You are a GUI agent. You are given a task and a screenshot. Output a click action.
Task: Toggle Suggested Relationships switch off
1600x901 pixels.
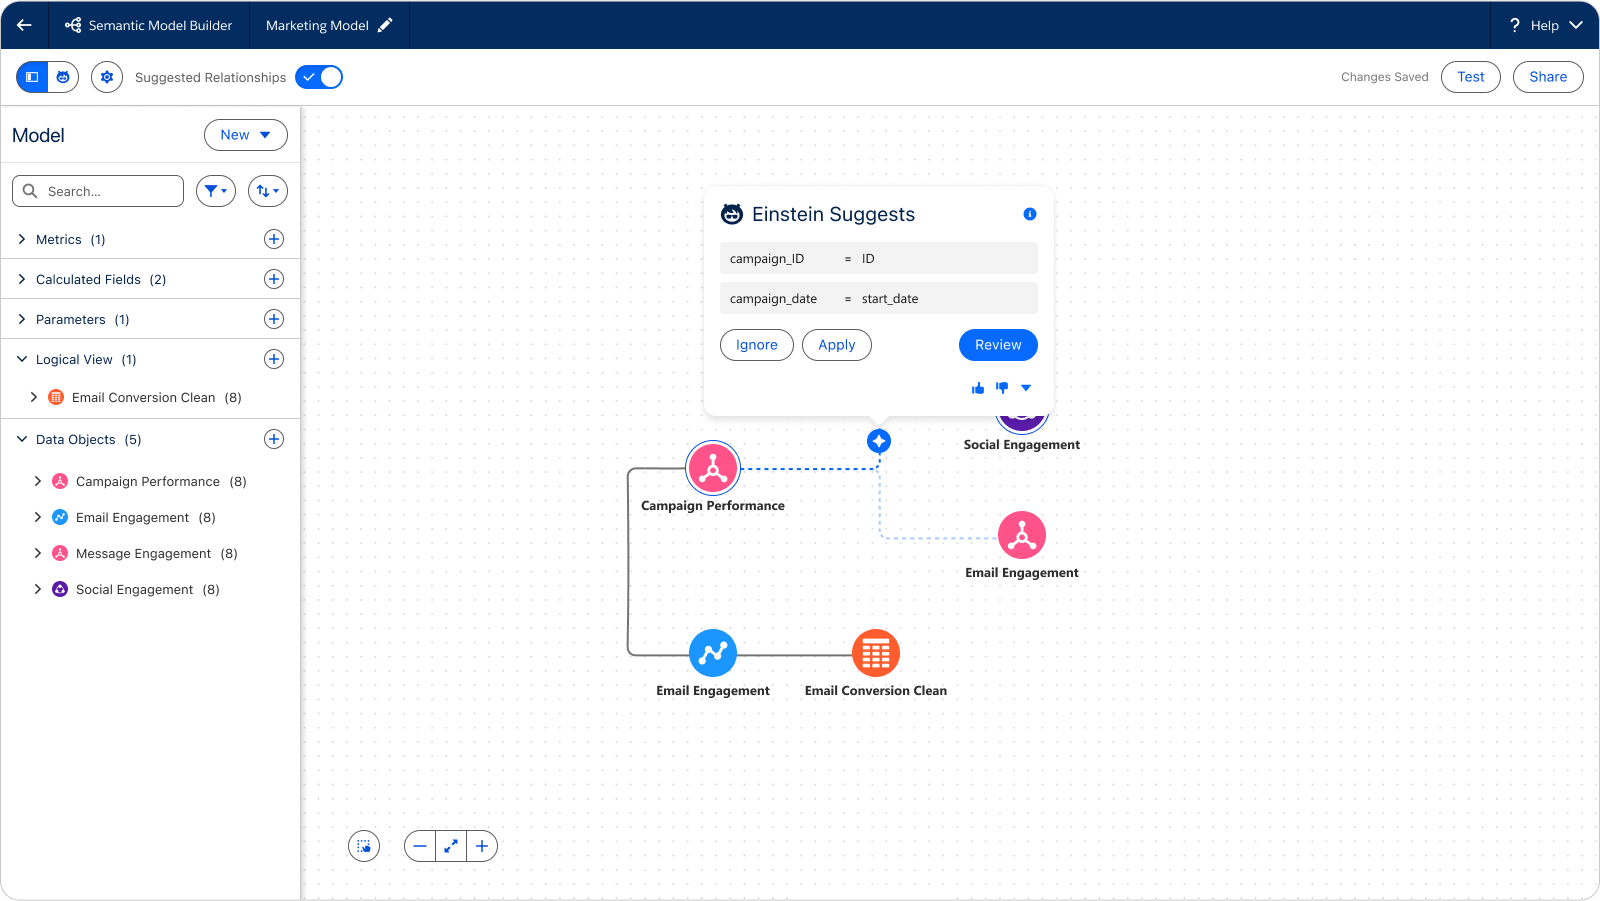319,77
